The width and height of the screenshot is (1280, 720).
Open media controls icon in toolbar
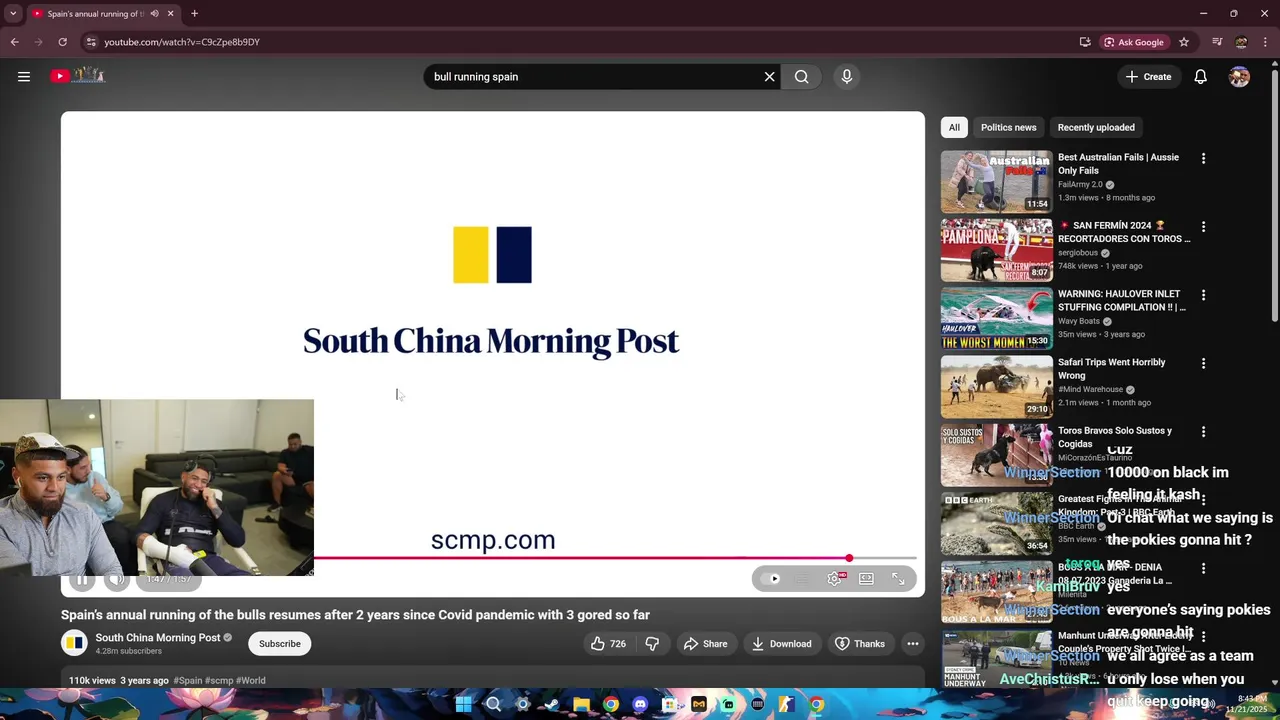click(x=1217, y=42)
